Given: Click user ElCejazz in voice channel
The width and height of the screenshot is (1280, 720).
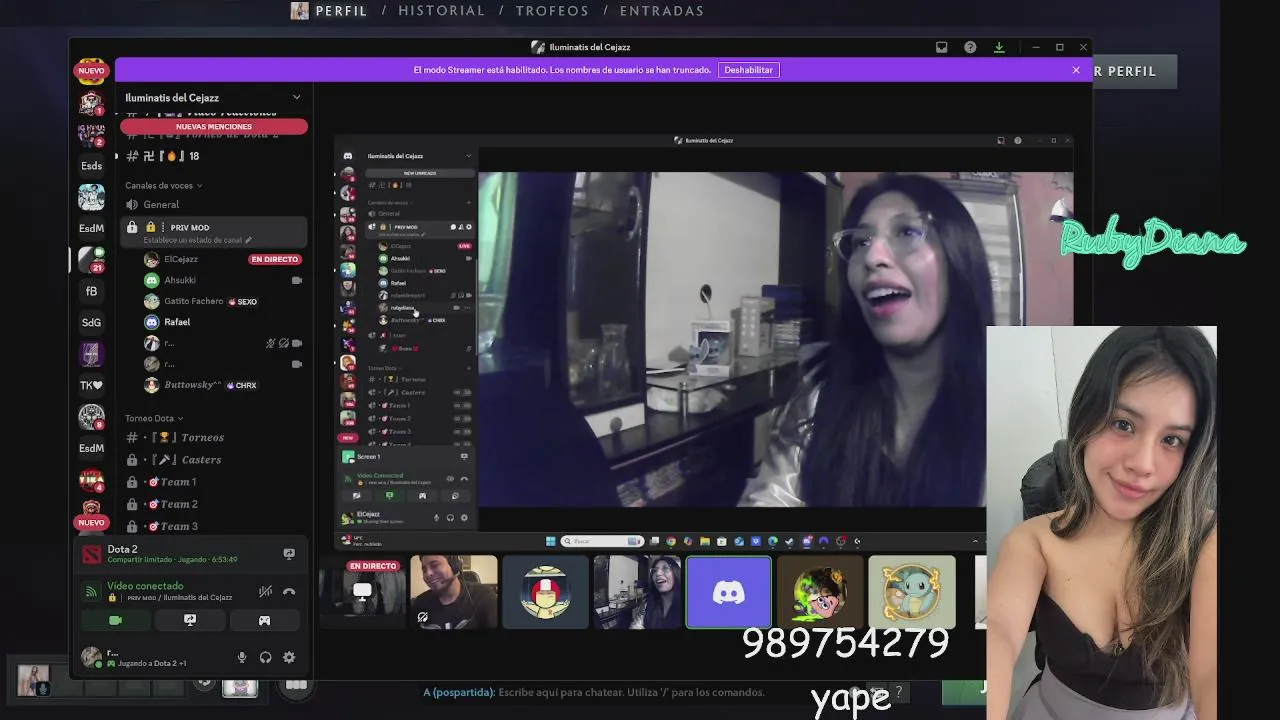Looking at the screenshot, I should [x=181, y=259].
